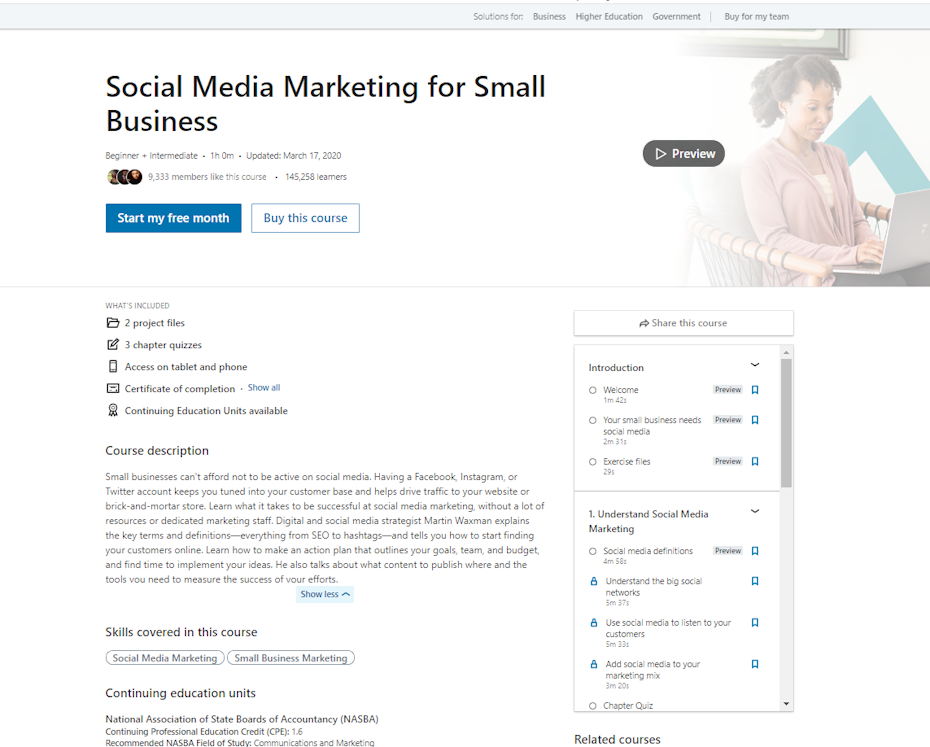Open Higher Education solutions link
The image size is (930, 747).
pyautogui.click(x=609, y=17)
